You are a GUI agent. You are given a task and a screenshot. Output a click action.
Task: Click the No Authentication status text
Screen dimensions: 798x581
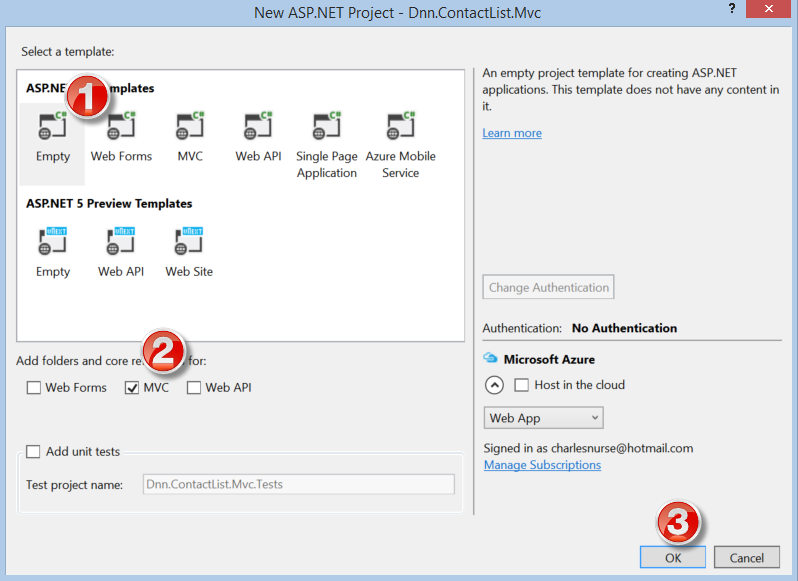(624, 328)
